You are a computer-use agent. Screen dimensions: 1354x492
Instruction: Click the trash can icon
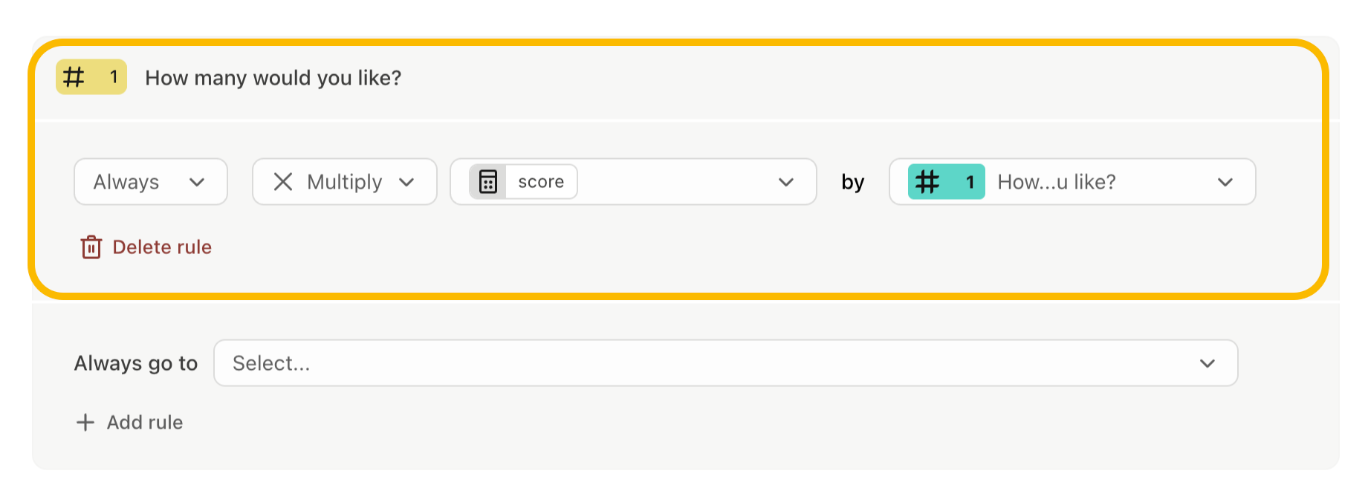91,247
